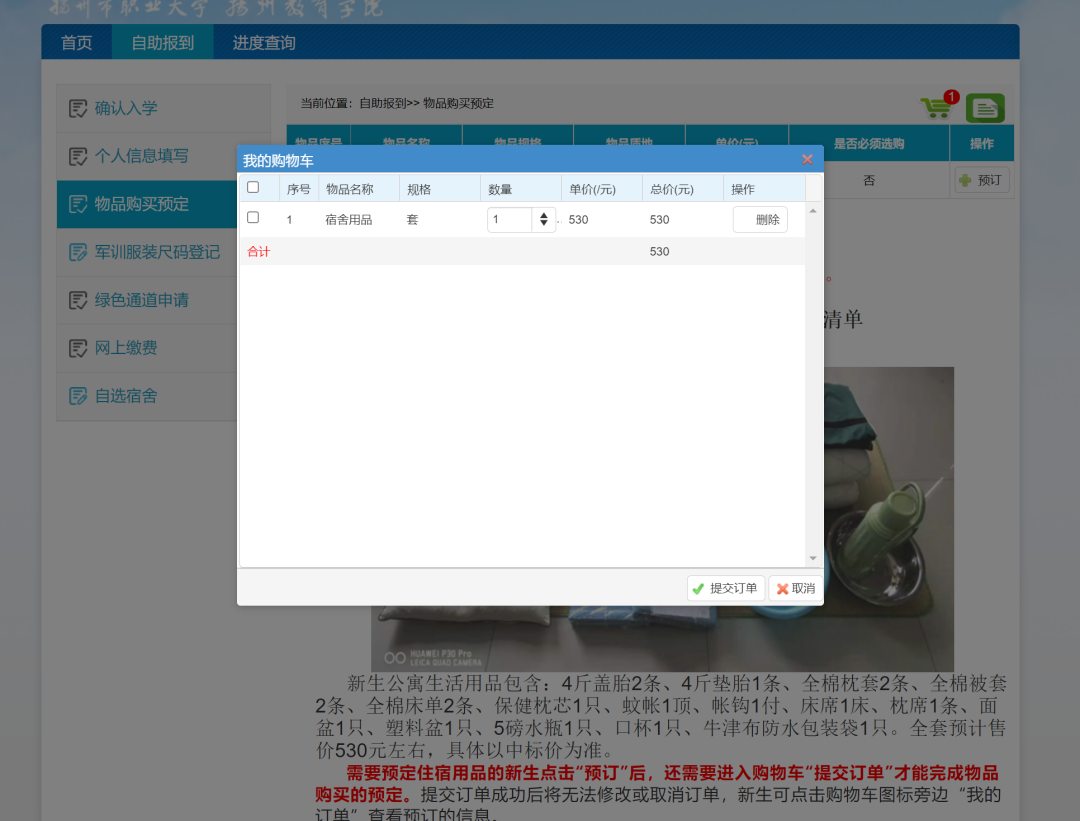The width and height of the screenshot is (1080, 821).
Task: Click the quantity input field showing 1
Action: [x=510, y=220]
